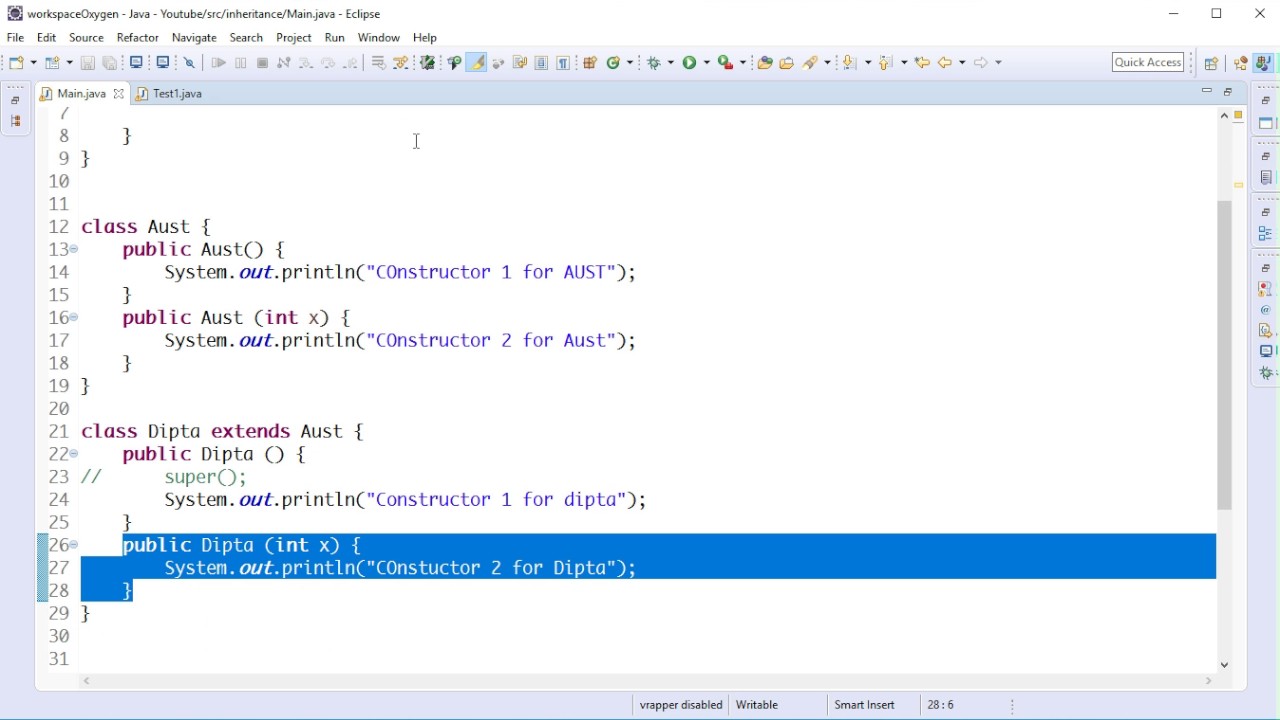Click the Drop to Frame icon
The height and width of the screenshot is (720, 1280).
(378, 62)
